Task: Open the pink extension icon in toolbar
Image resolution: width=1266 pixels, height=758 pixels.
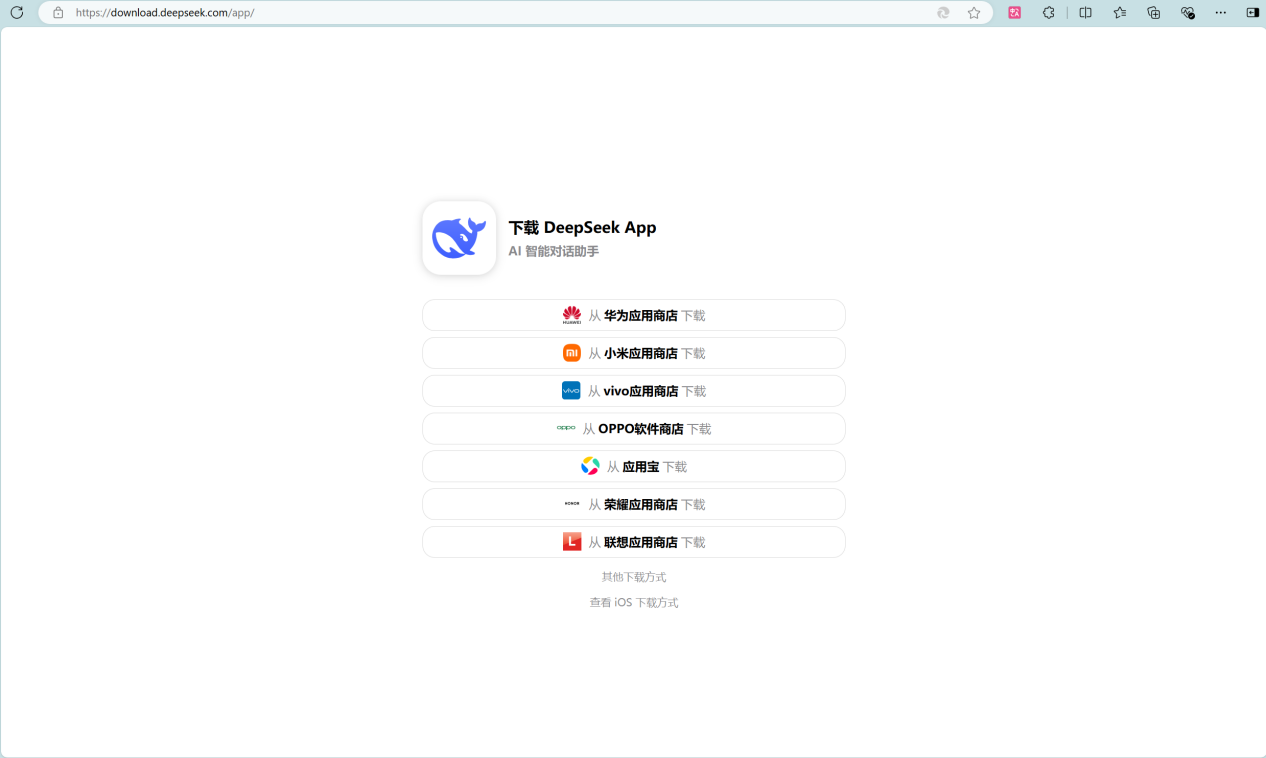Action: point(1015,13)
